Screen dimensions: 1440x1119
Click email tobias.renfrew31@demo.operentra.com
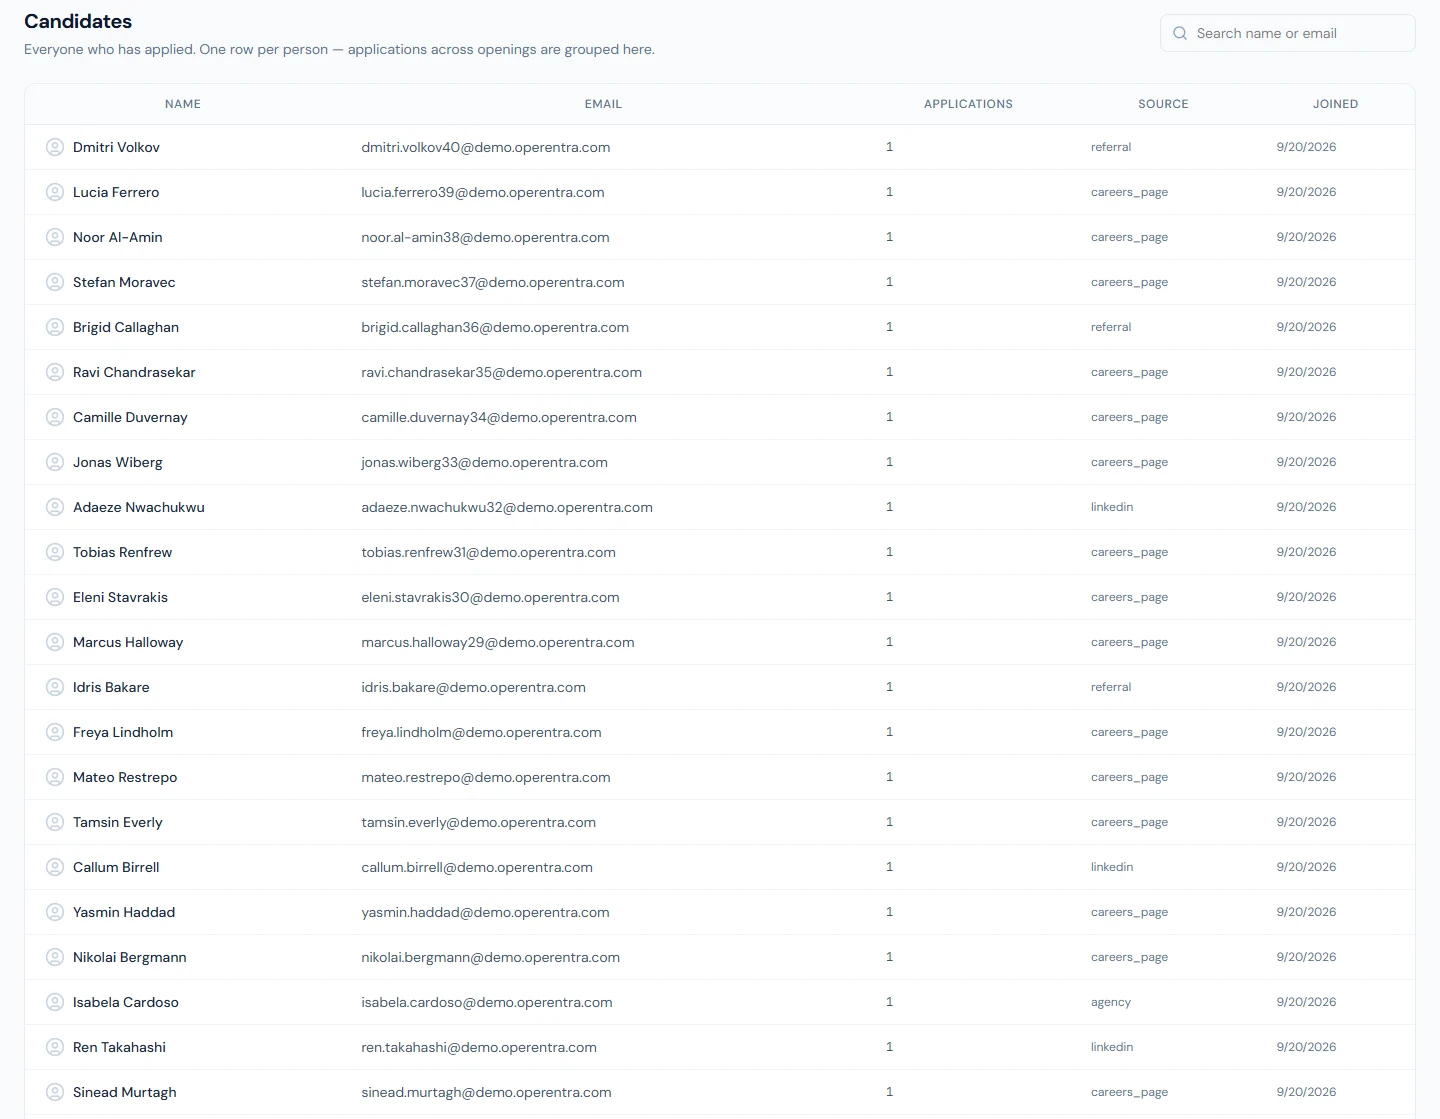point(488,552)
